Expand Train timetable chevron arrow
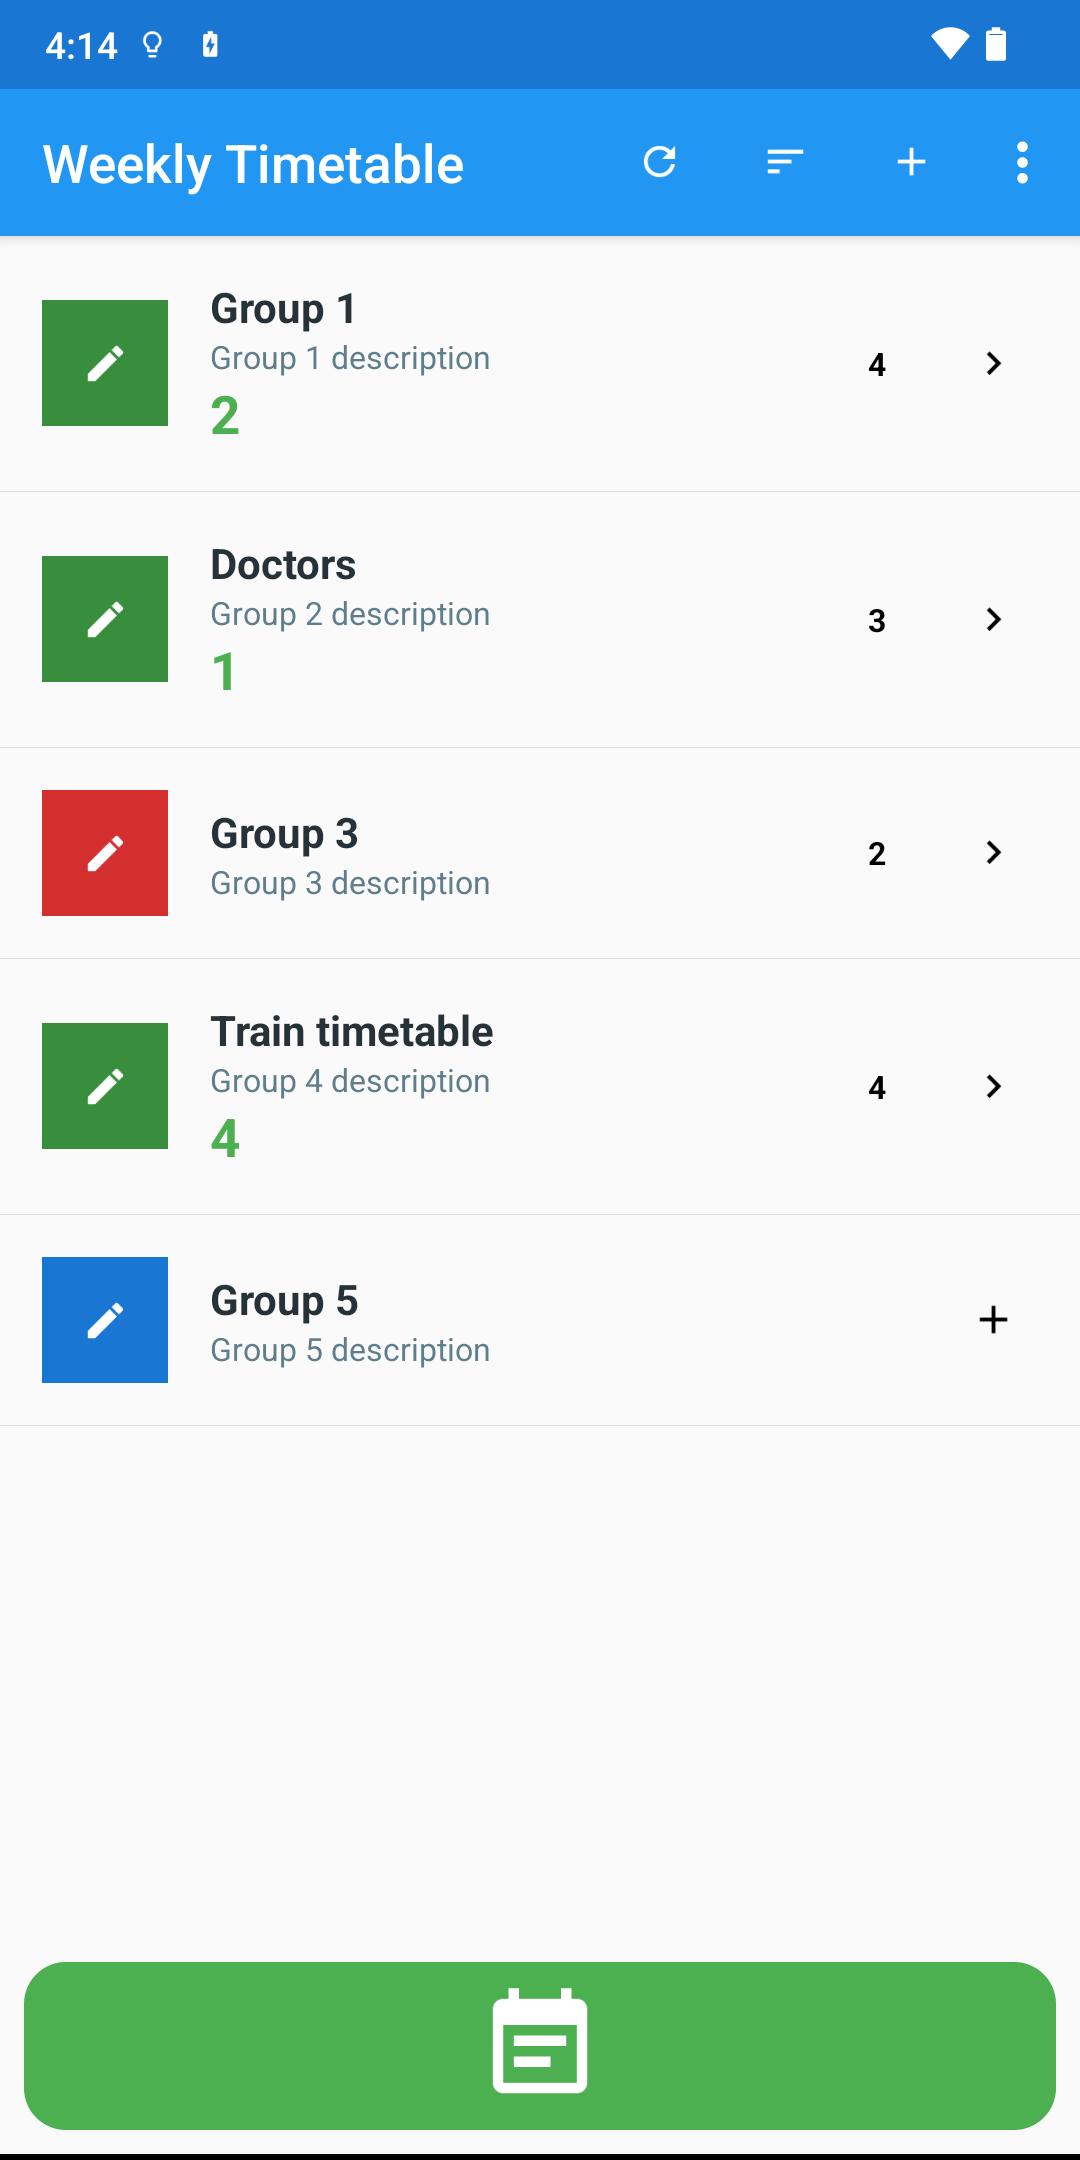 (993, 1086)
